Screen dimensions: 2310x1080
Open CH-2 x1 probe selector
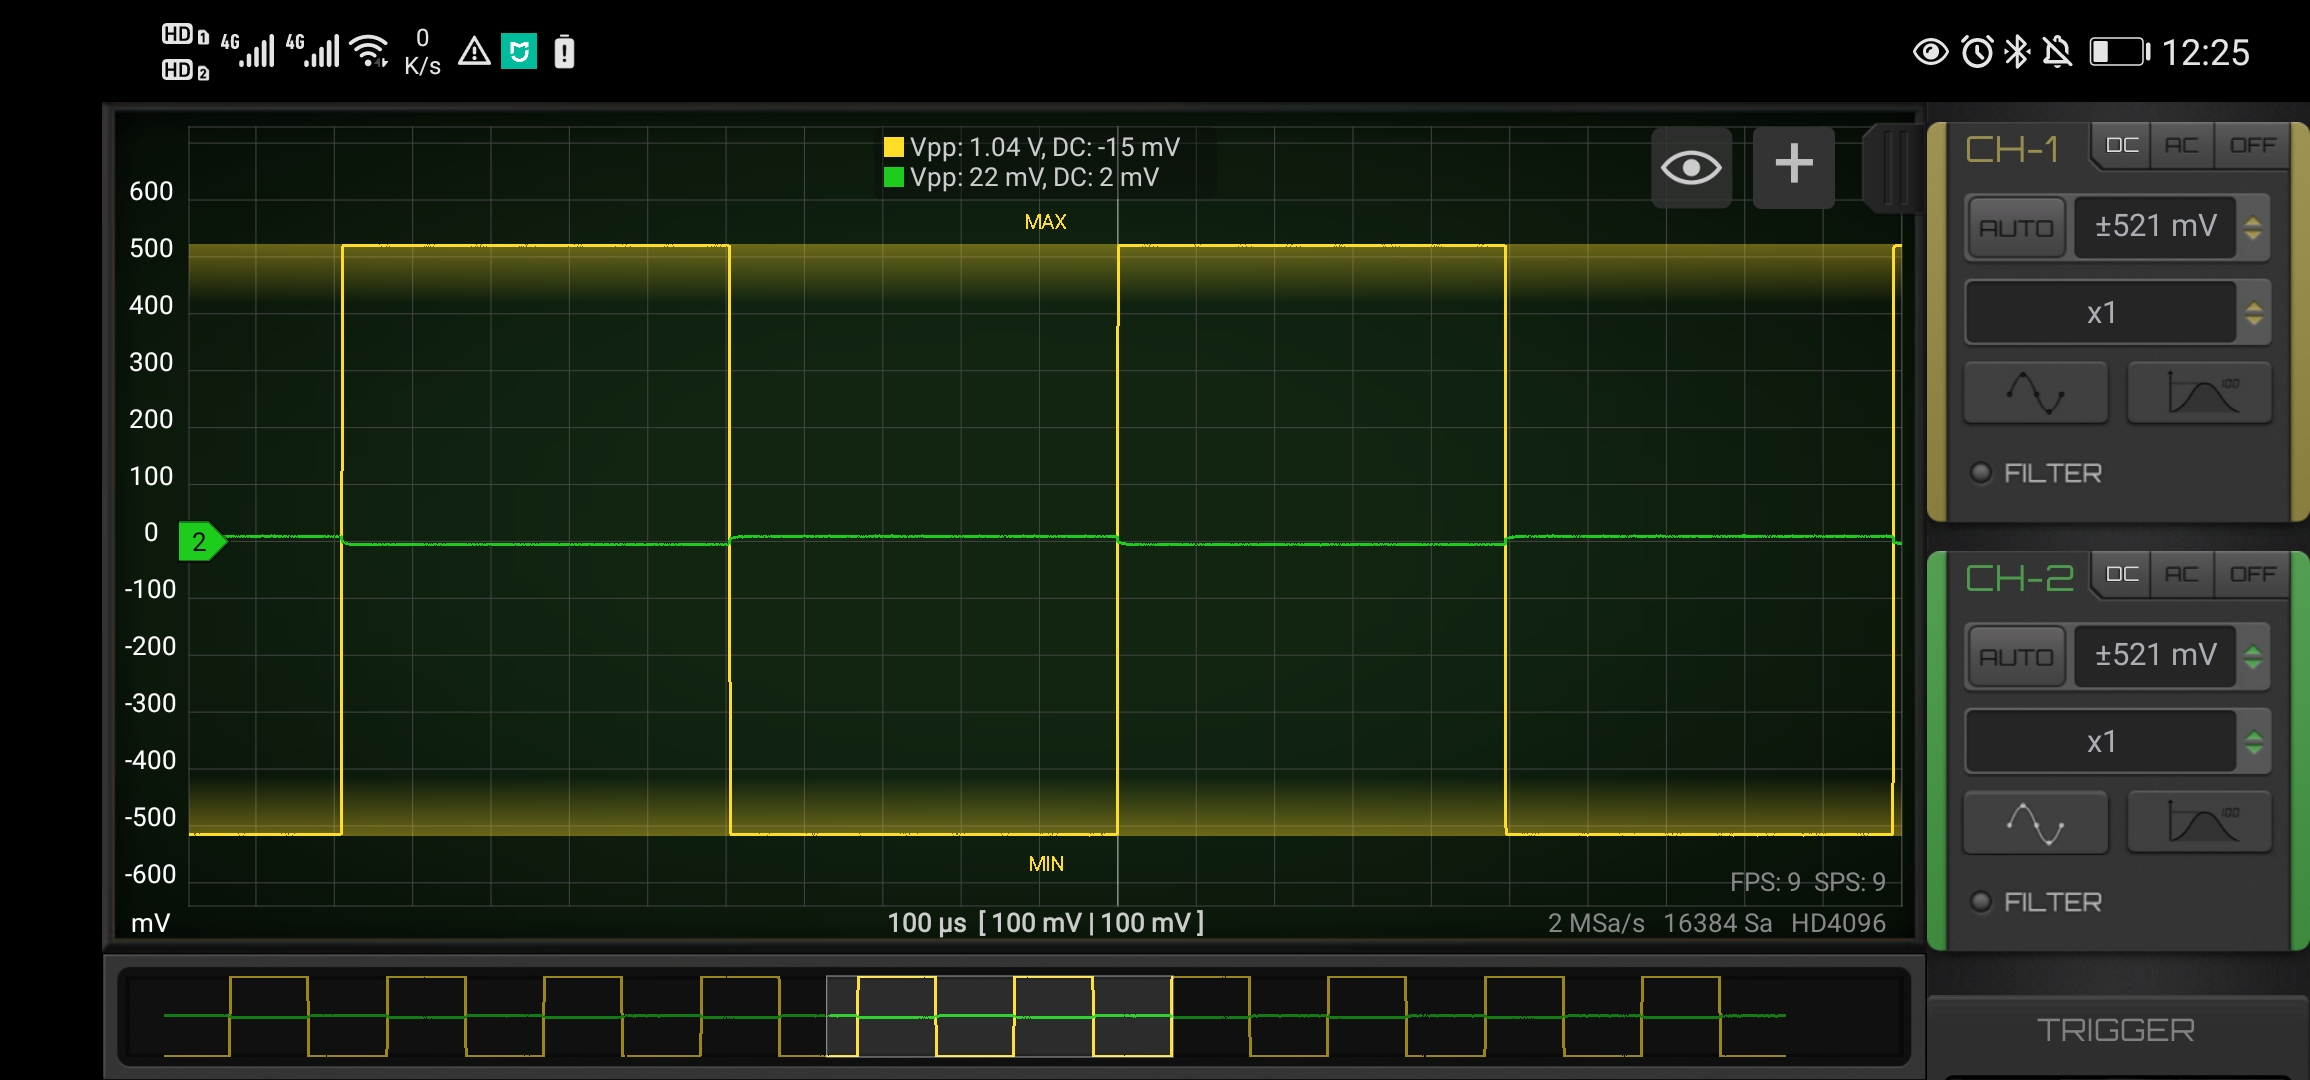tap(2101, 742)
